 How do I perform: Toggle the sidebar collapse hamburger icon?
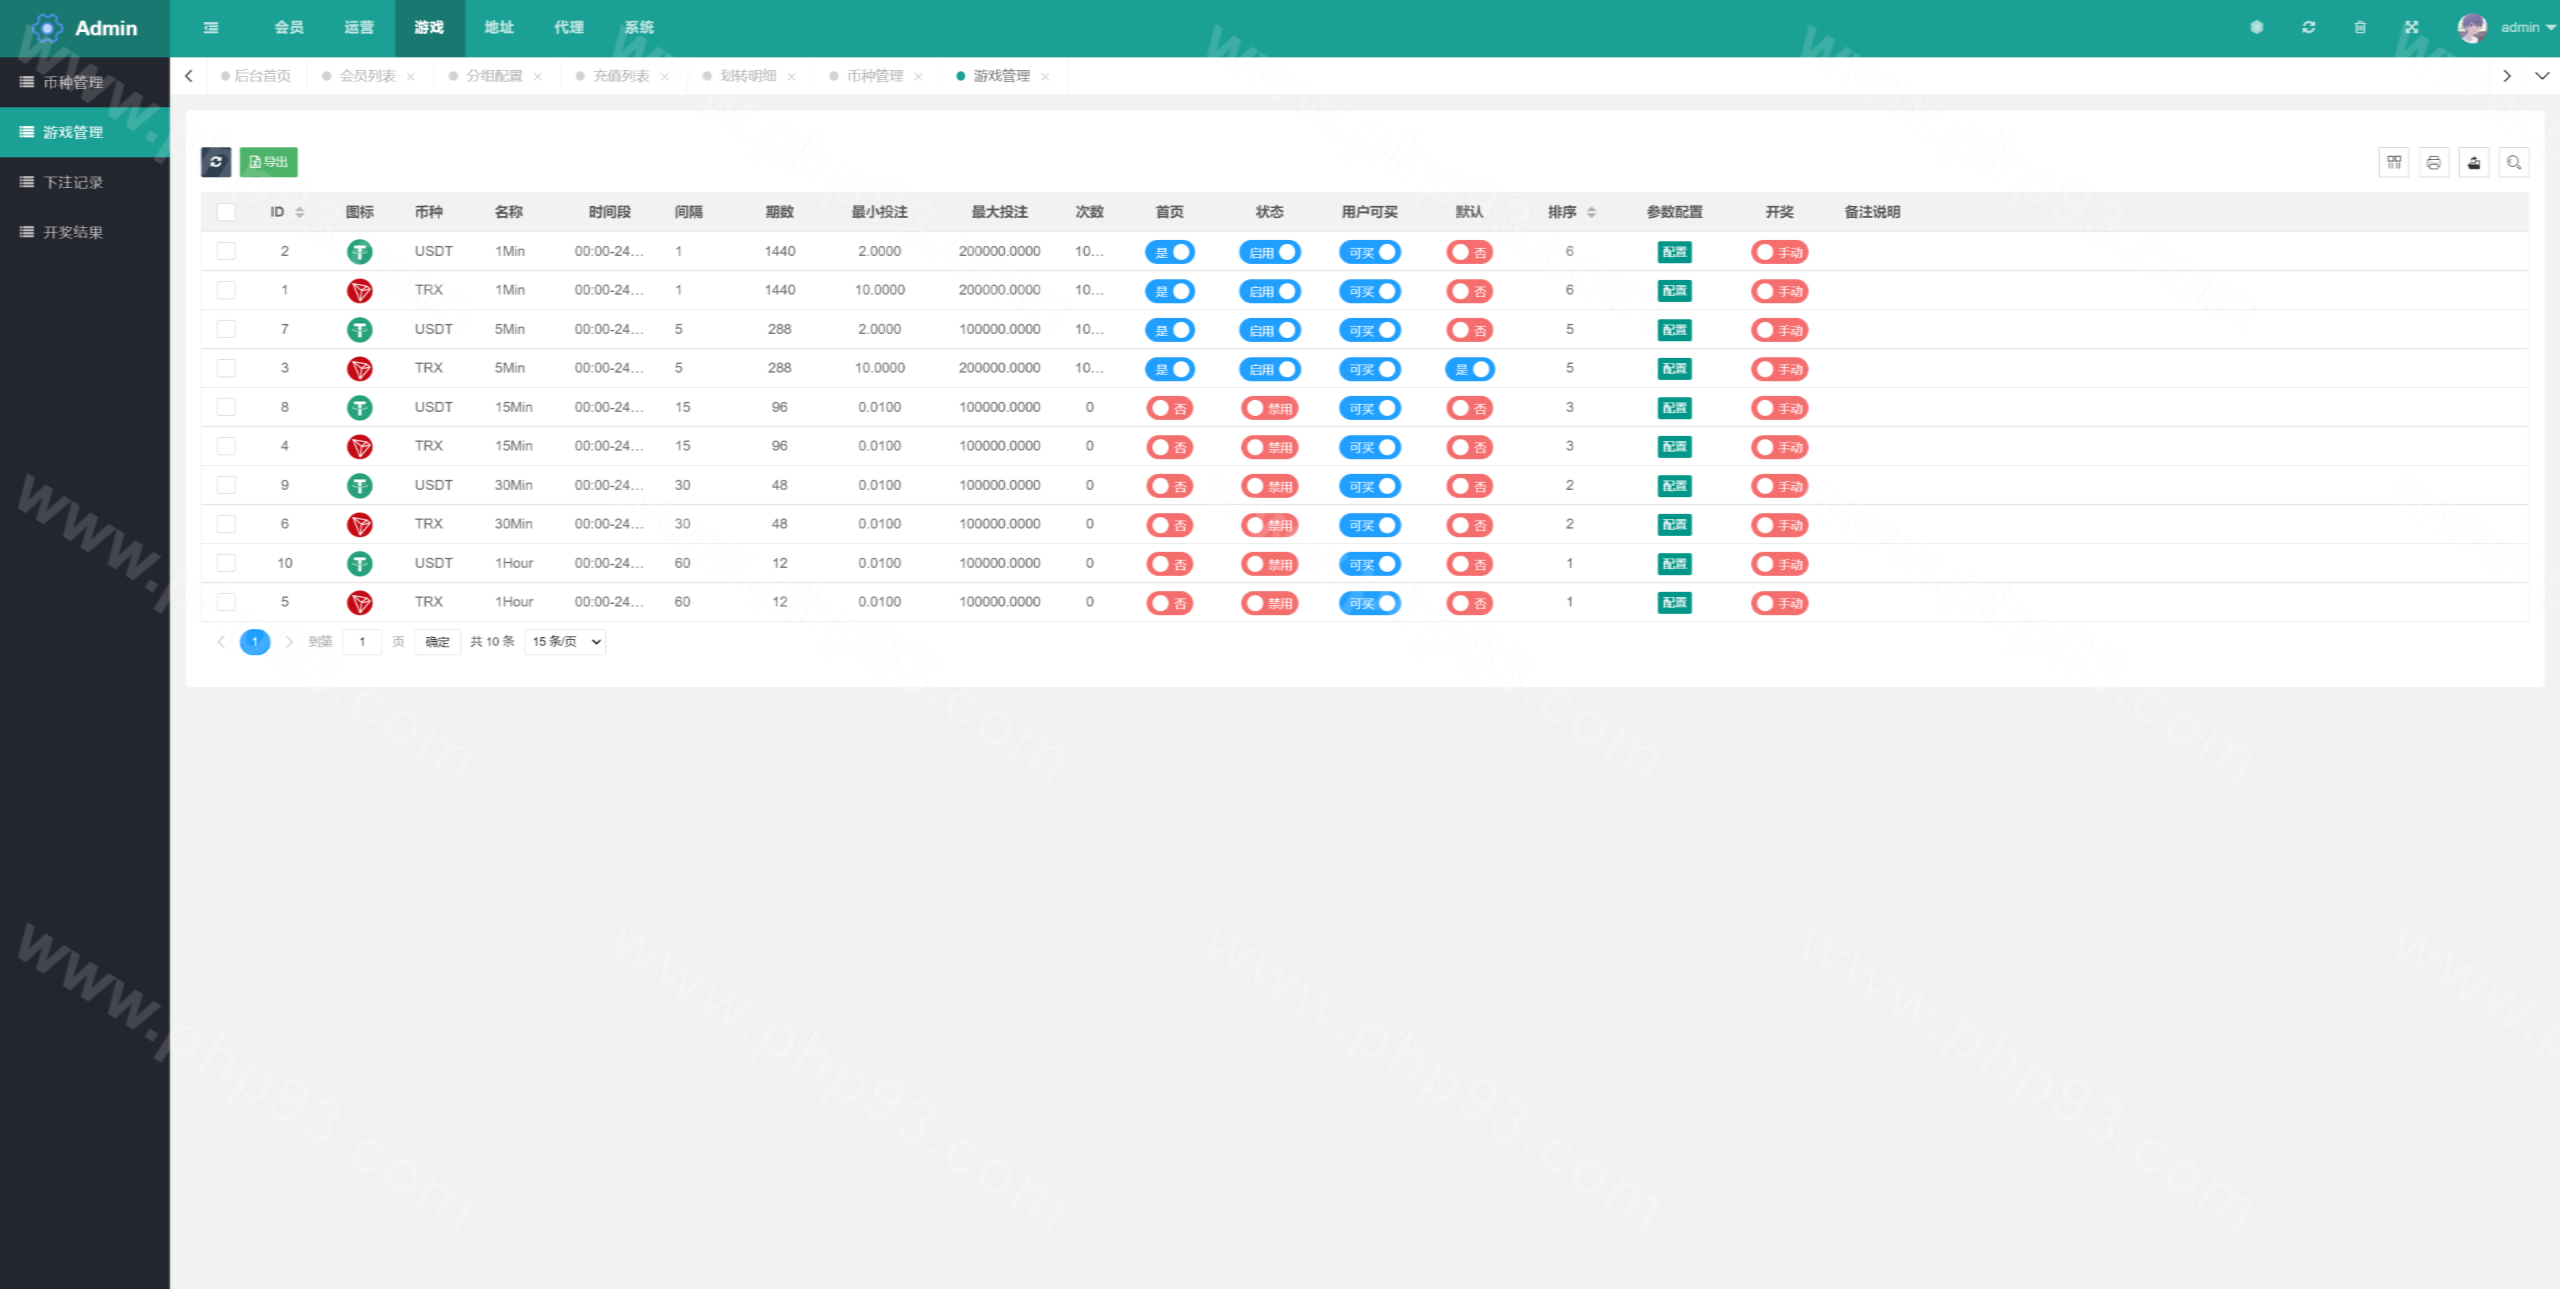pyautogui.click(x=211, y=28)
